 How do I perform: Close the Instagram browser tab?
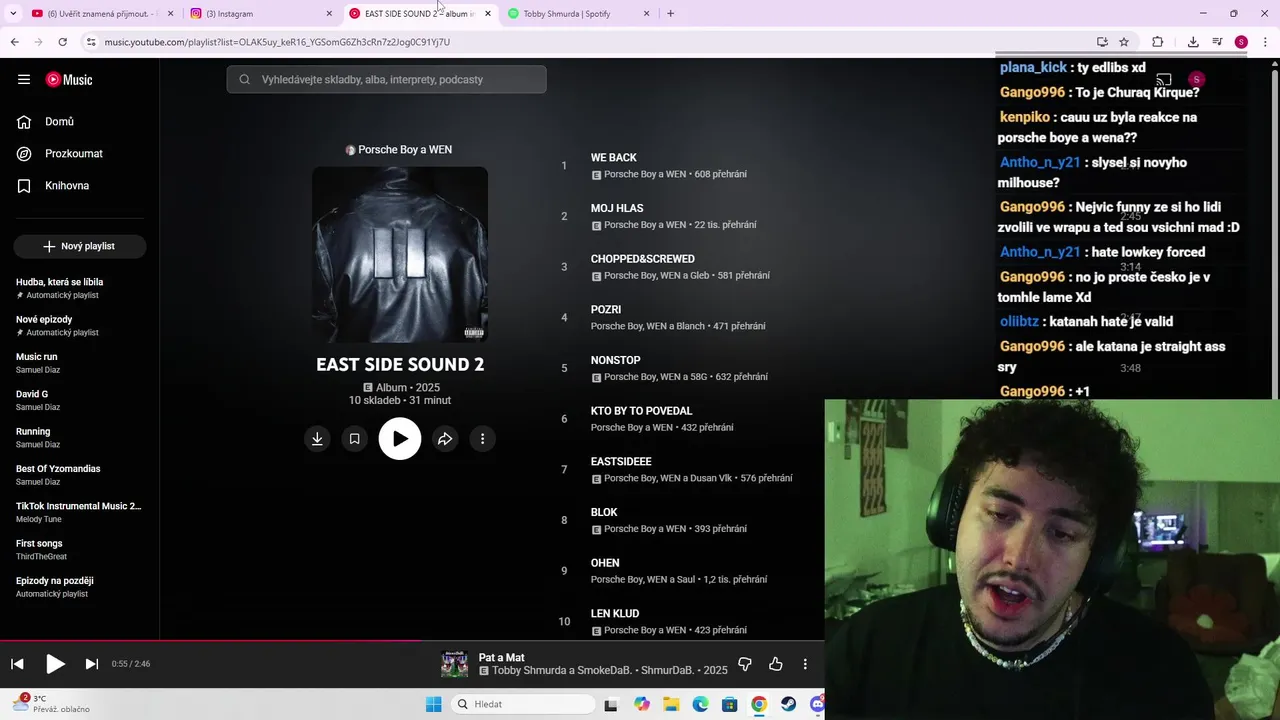[x=329, y=14]
